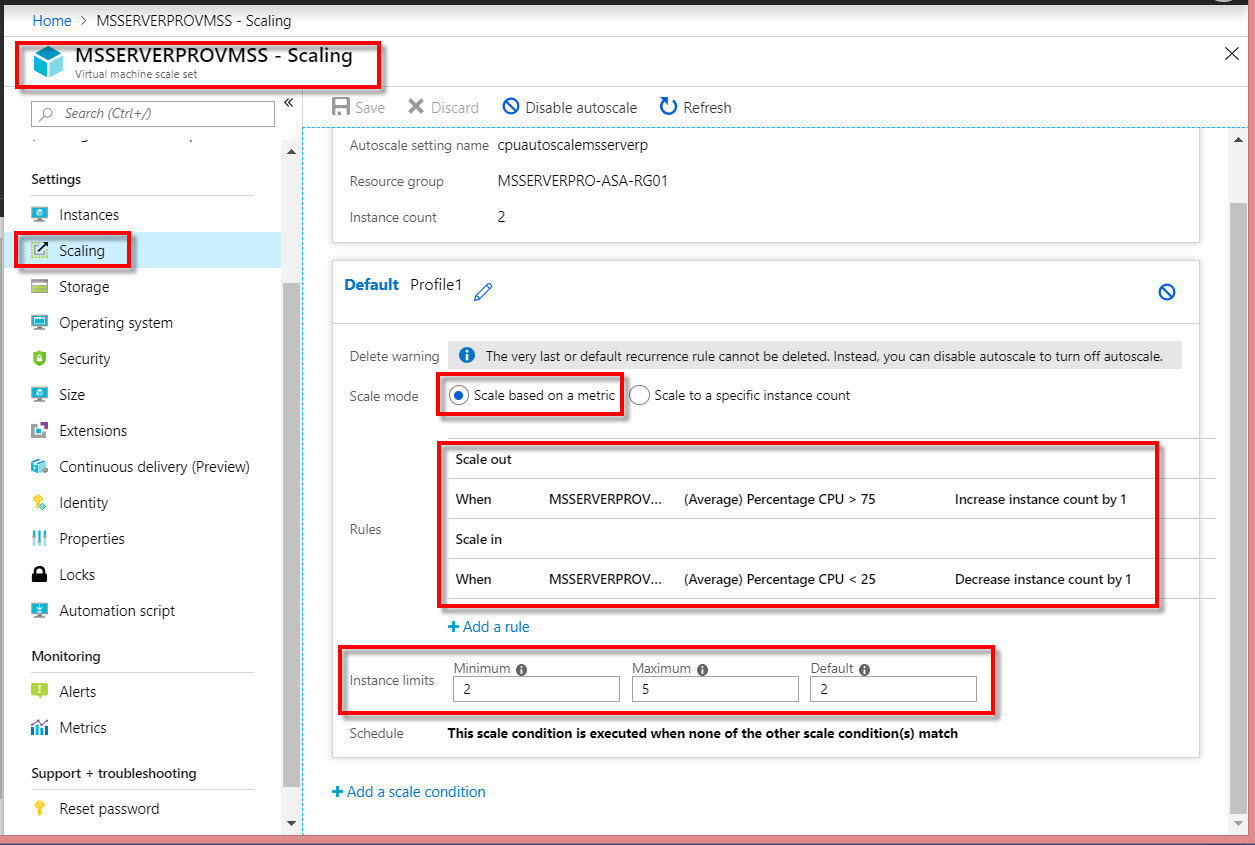1255x845 pixels.
Task: Open the Metrics monitoring page
Action: coord(82,728)
